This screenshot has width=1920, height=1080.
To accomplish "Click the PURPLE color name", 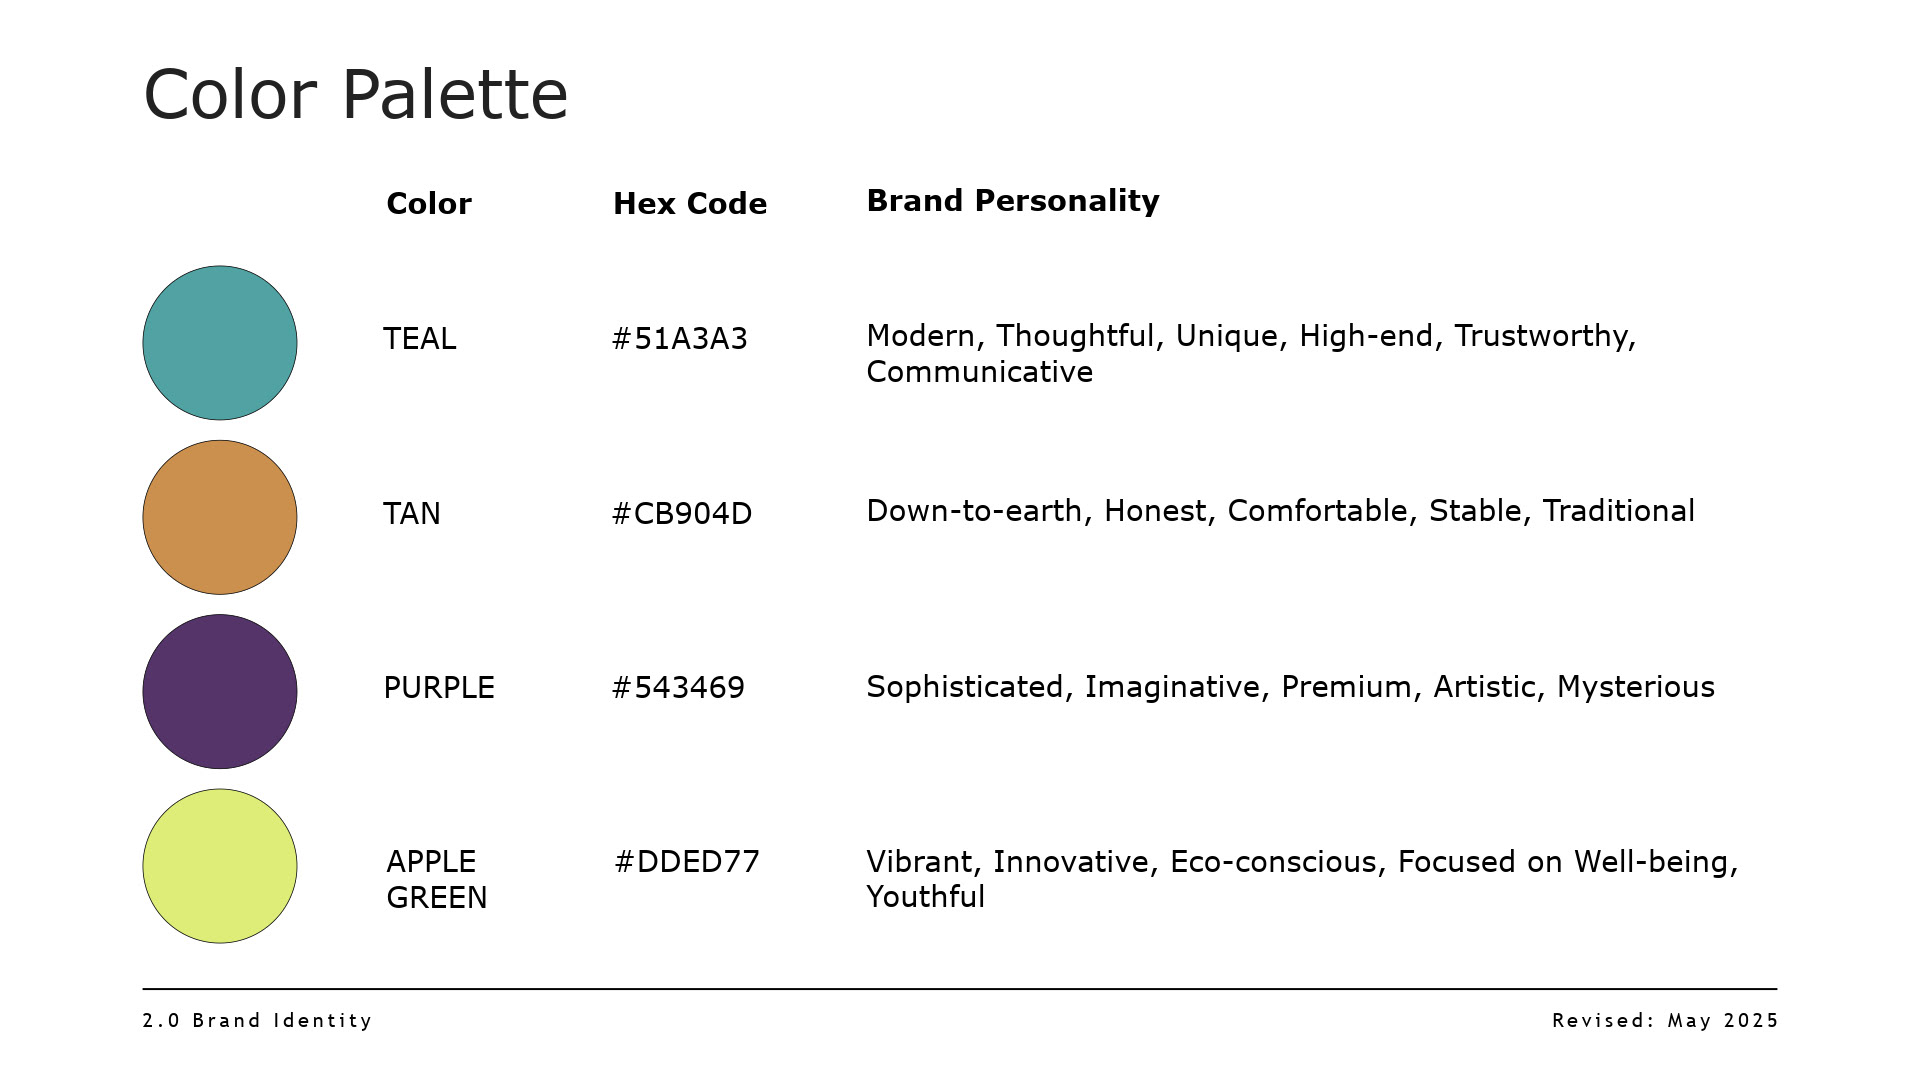I will [x=439, y=688].
